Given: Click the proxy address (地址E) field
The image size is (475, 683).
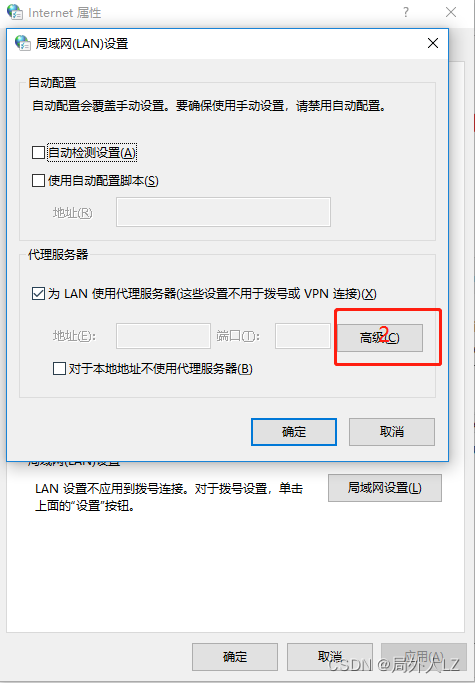Looking at the screenshot, I should [x=163, y=336].
